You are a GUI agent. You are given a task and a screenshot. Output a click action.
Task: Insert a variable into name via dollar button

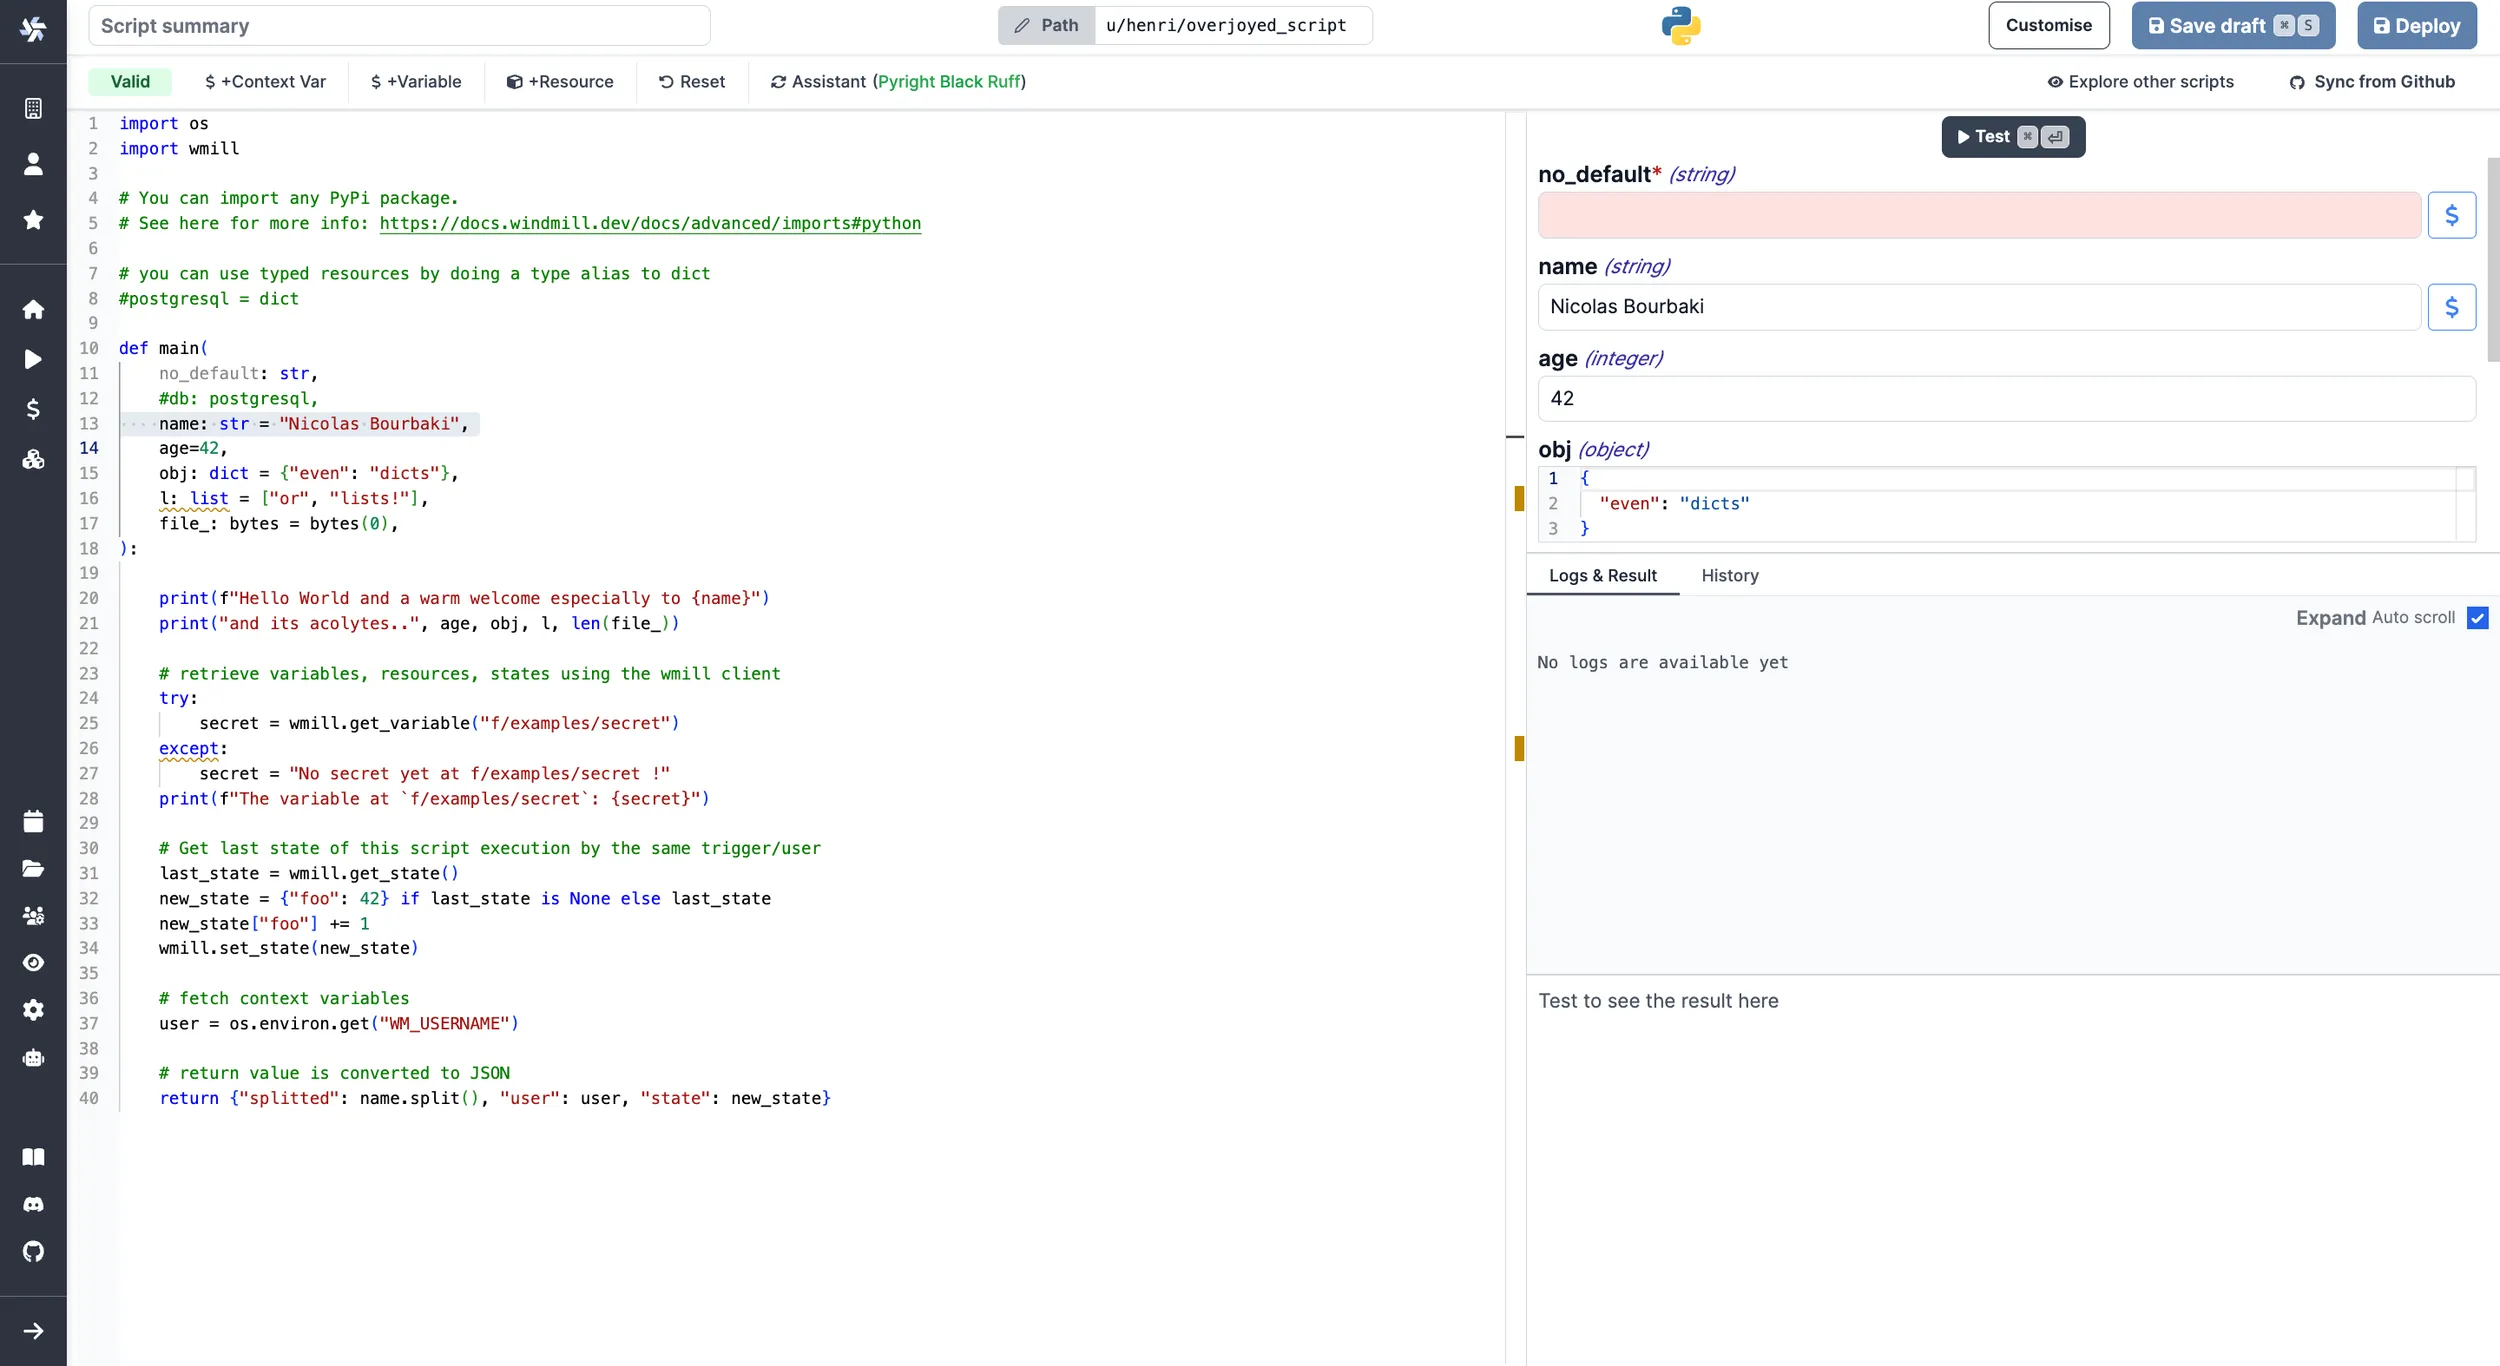2453,307
